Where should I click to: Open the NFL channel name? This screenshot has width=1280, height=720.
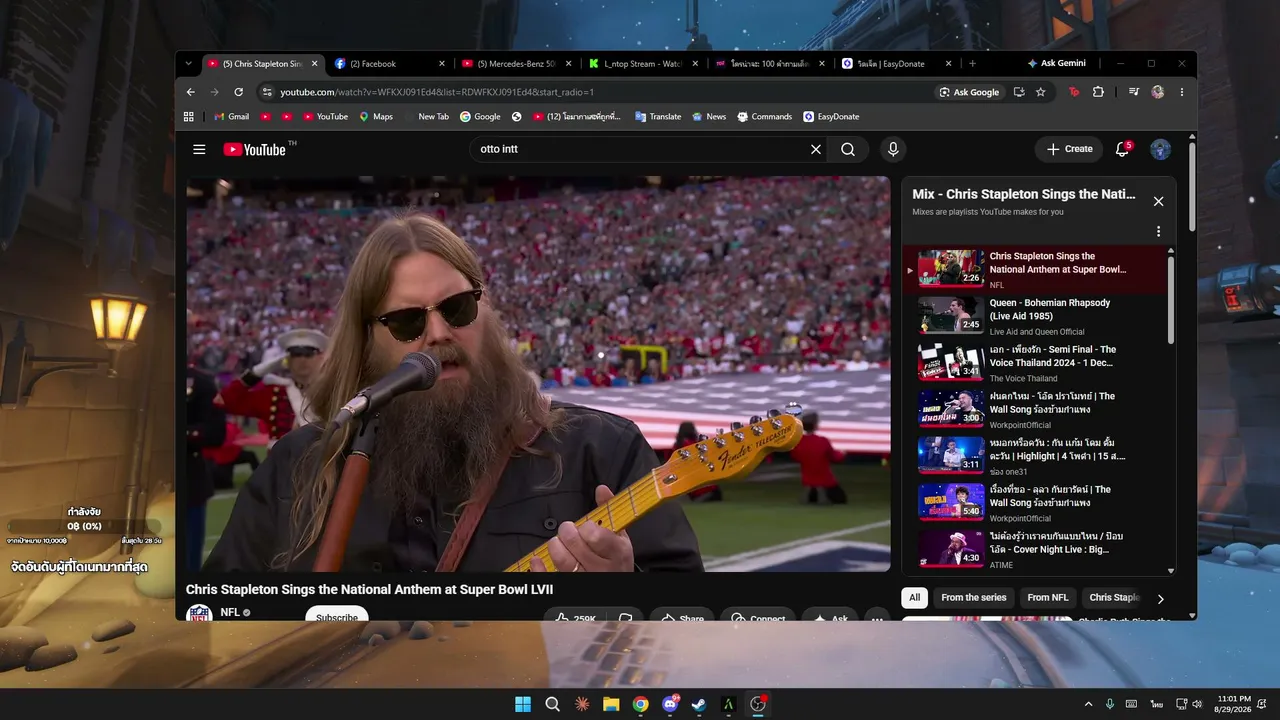230,612
